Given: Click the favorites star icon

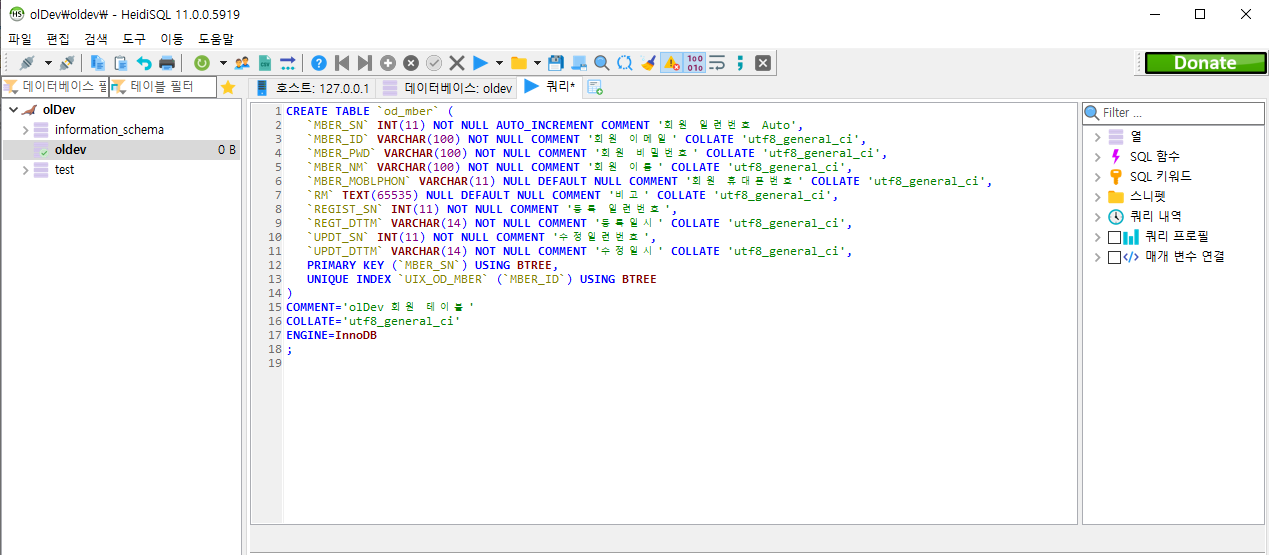Looking at the screenshot, I should tap(228, 87).
